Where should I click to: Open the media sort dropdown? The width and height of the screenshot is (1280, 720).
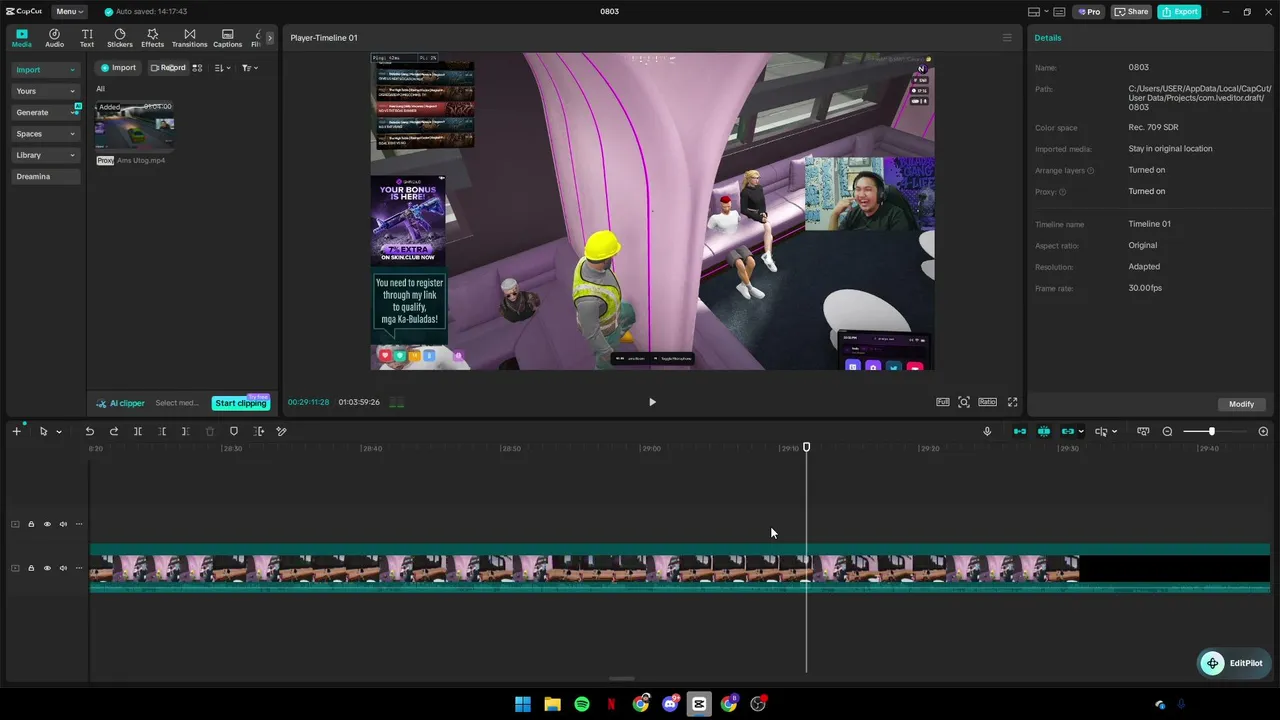222,68
